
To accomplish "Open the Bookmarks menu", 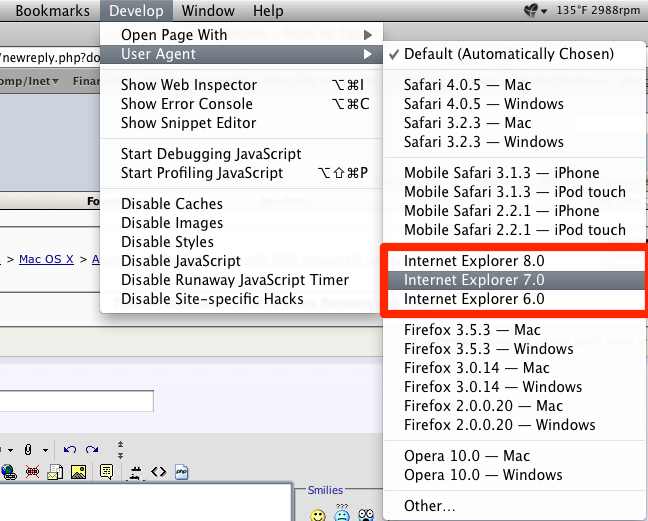I will [x=52, y=11].
